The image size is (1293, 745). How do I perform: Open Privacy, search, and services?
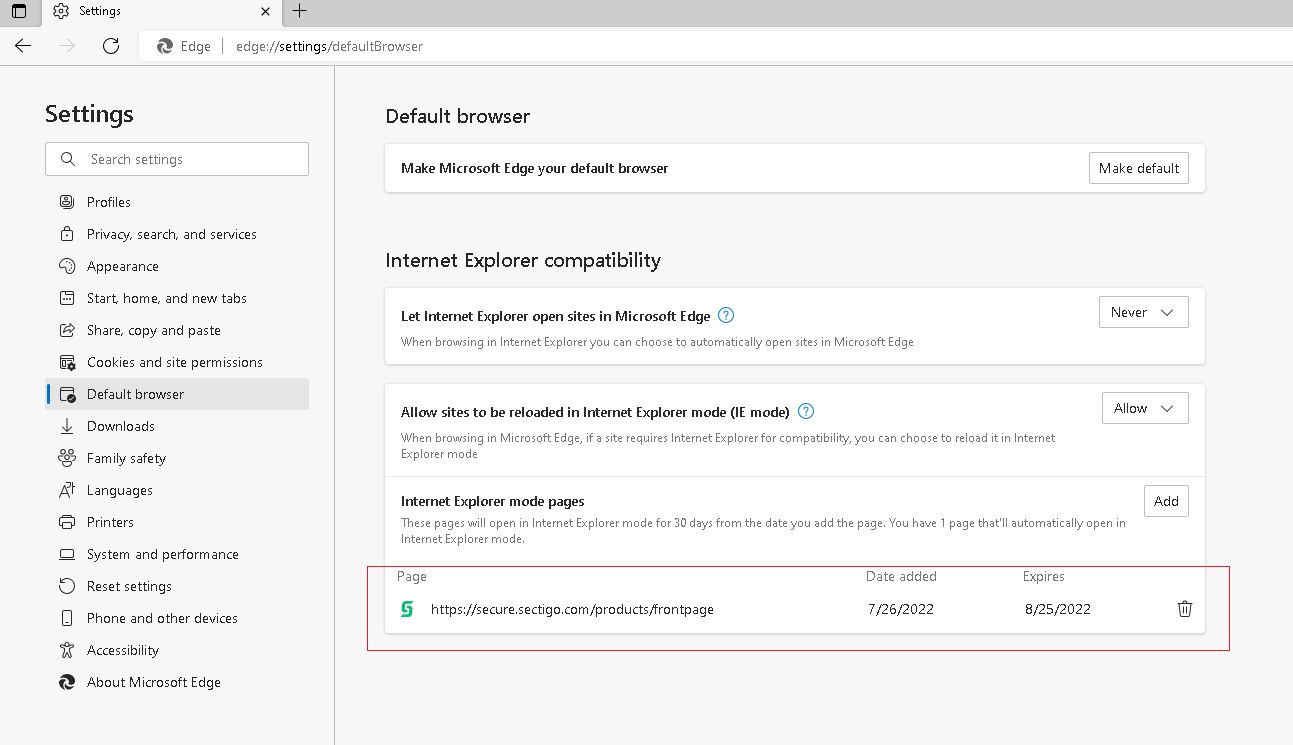pyautogui.click(x=177, y=234)
